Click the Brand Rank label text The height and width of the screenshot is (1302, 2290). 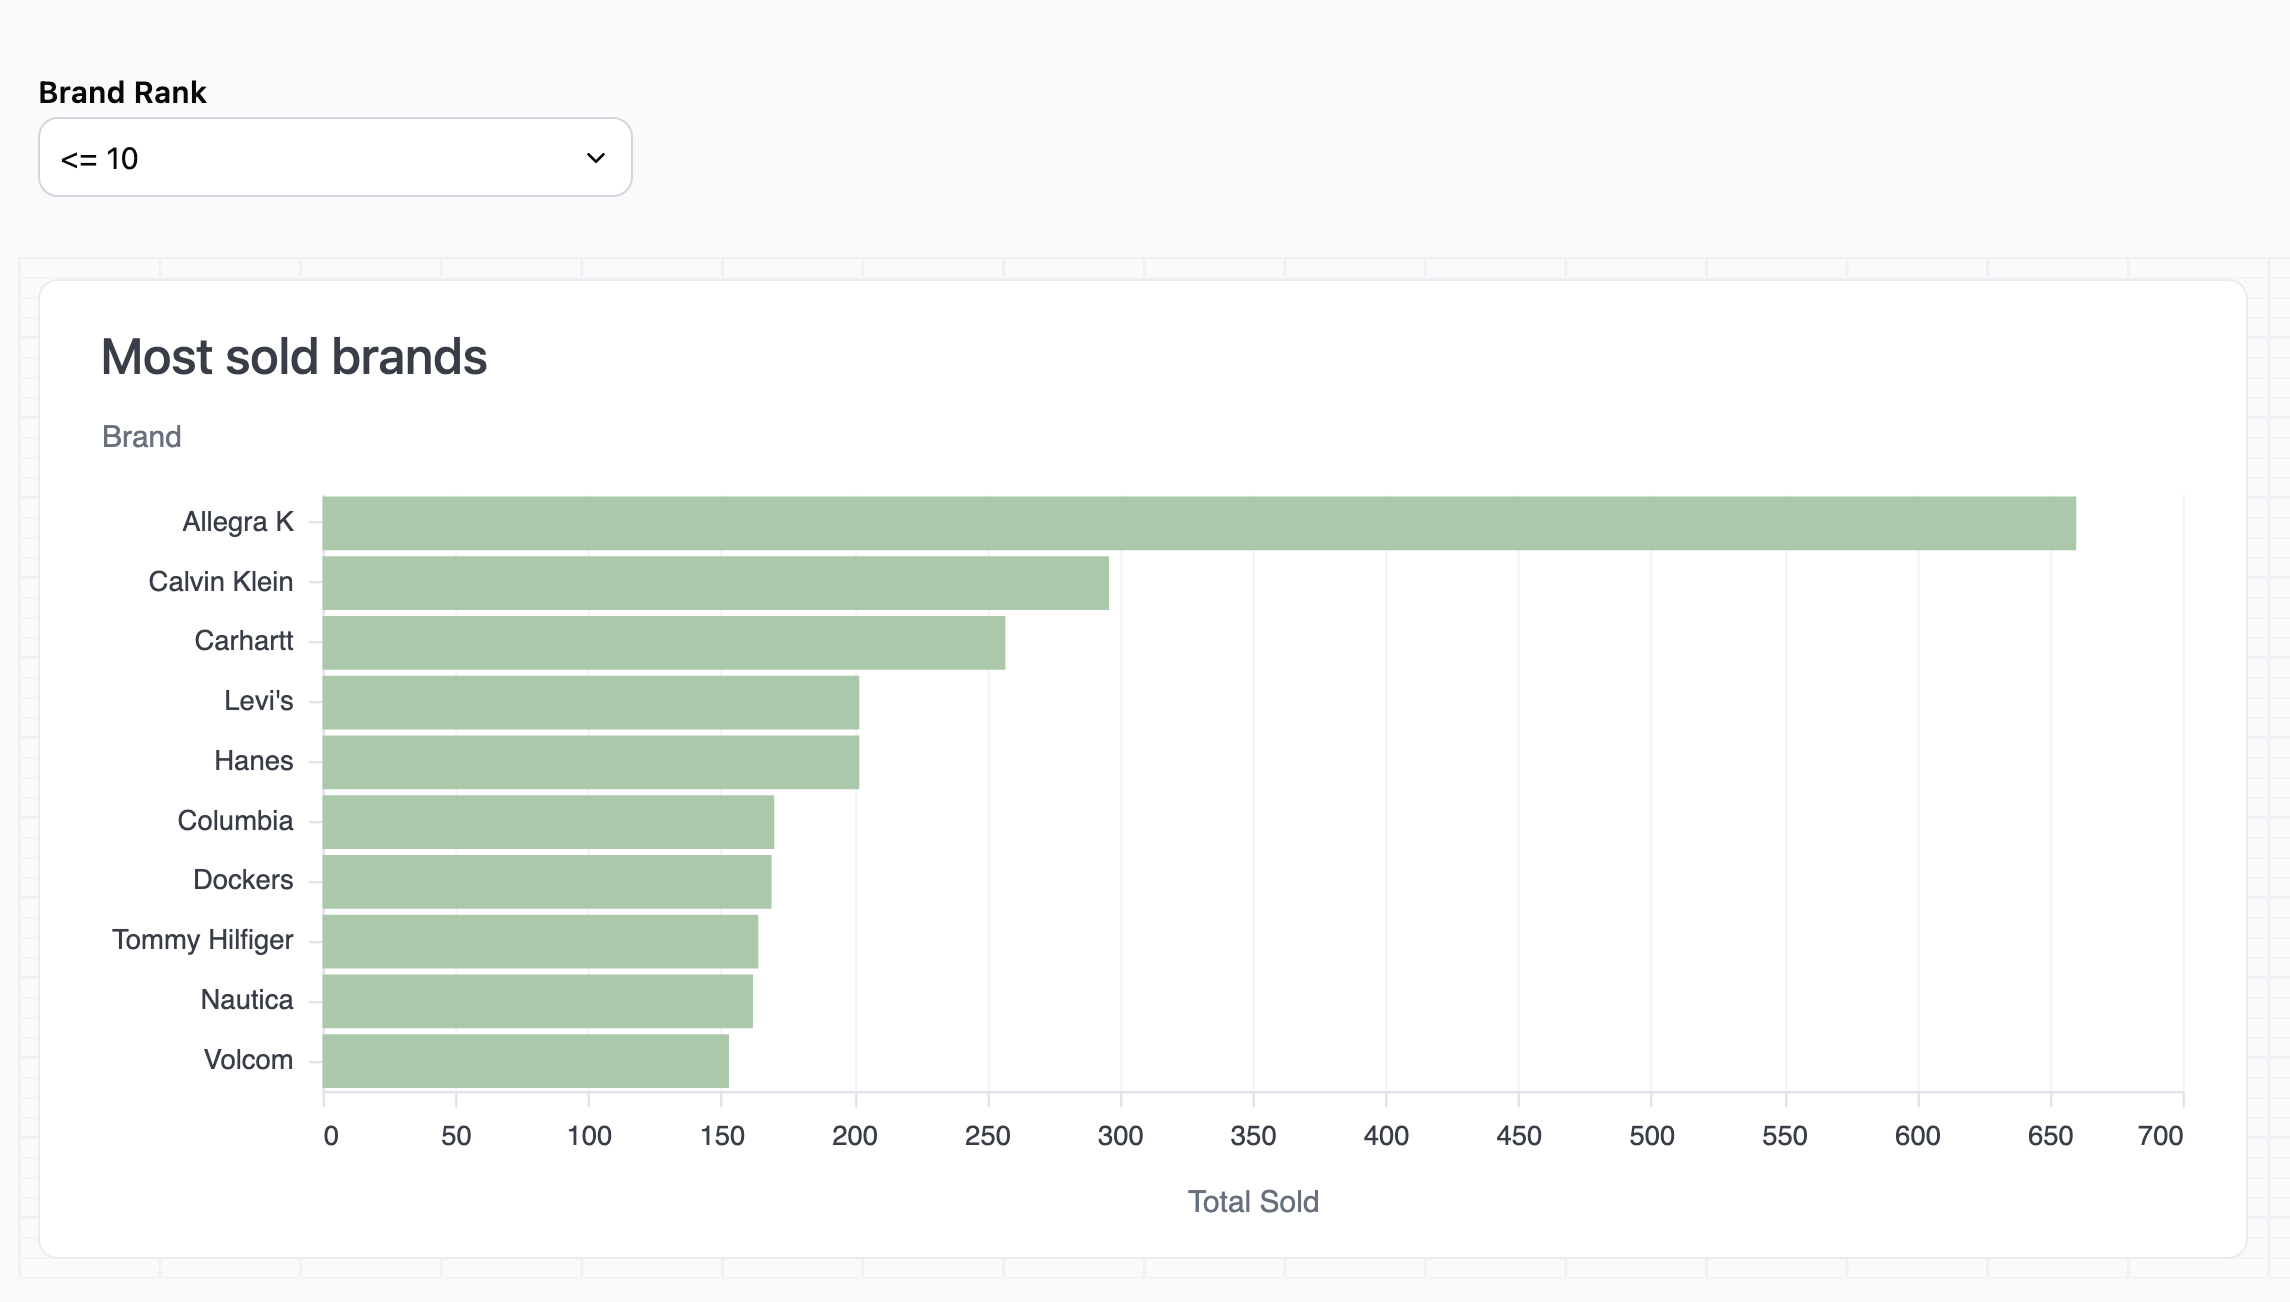pyautogui.click(x=122, y=92)
